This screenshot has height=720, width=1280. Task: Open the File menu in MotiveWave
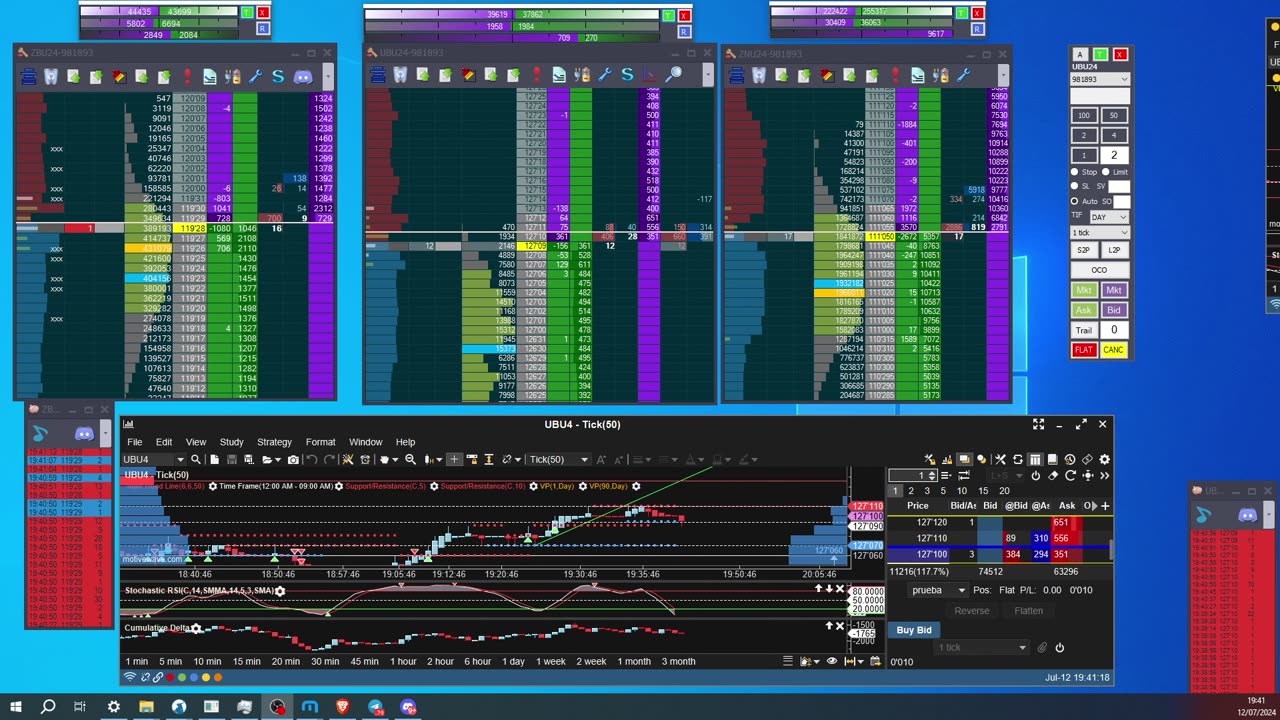[134, 442]
